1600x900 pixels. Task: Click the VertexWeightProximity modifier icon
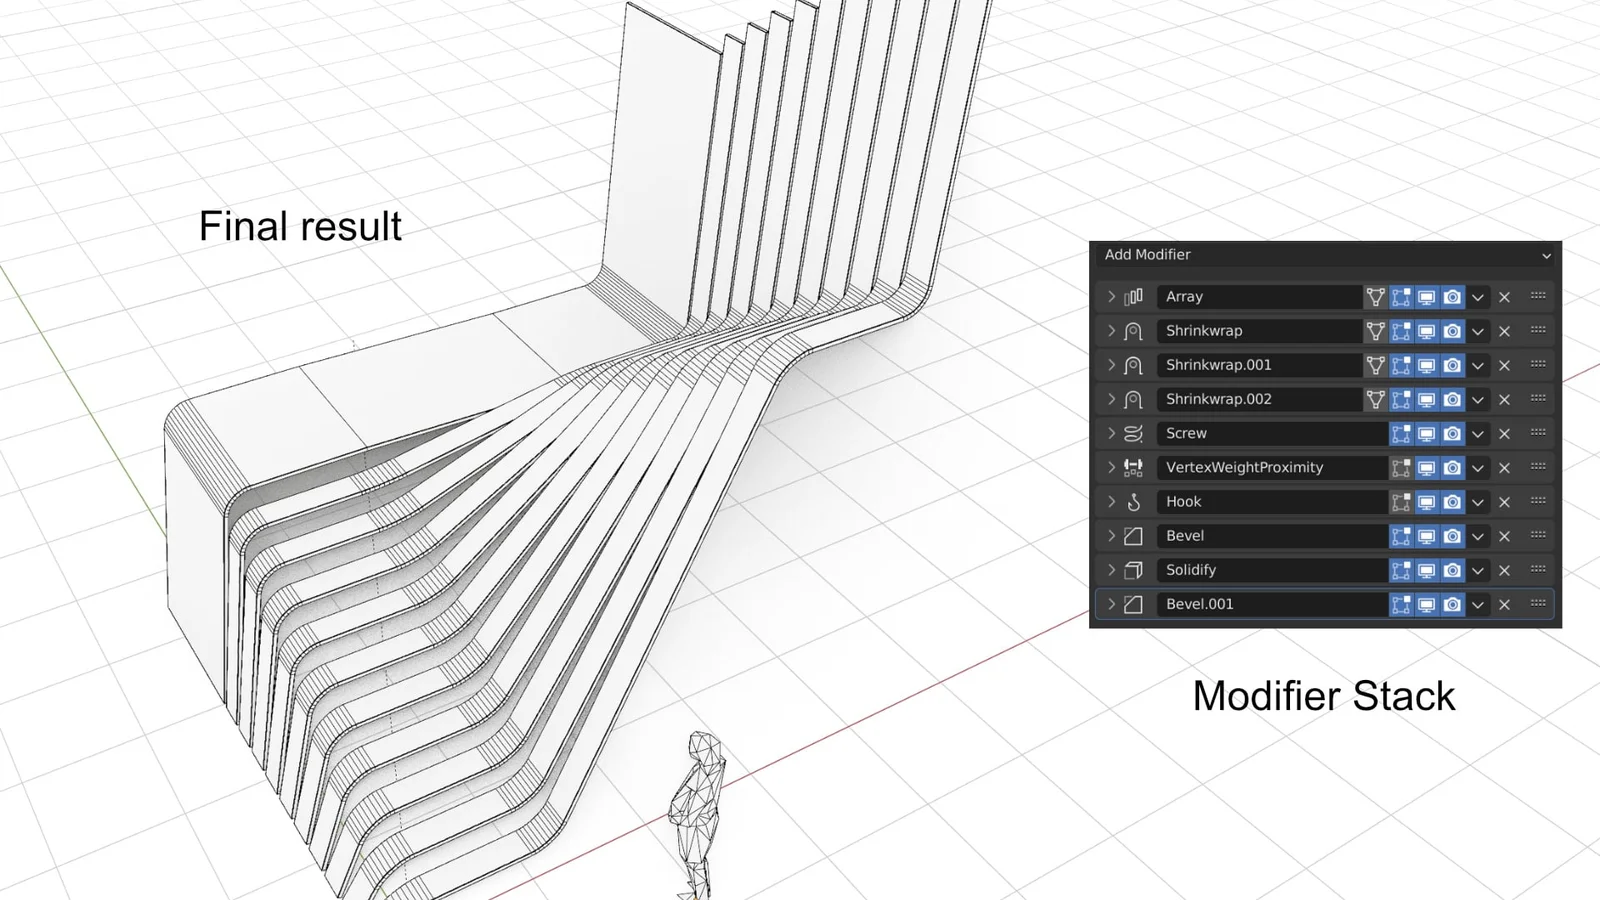pos(1133,467)
